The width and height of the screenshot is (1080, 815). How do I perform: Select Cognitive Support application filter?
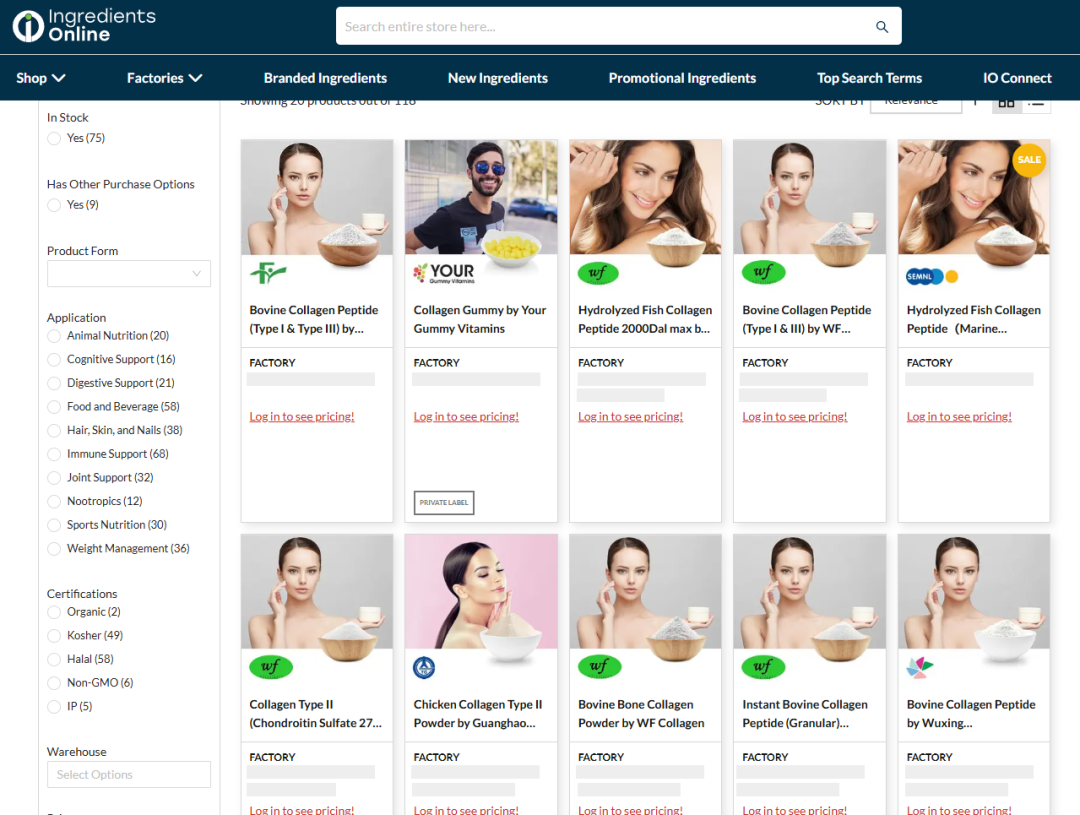coord(54,360)
